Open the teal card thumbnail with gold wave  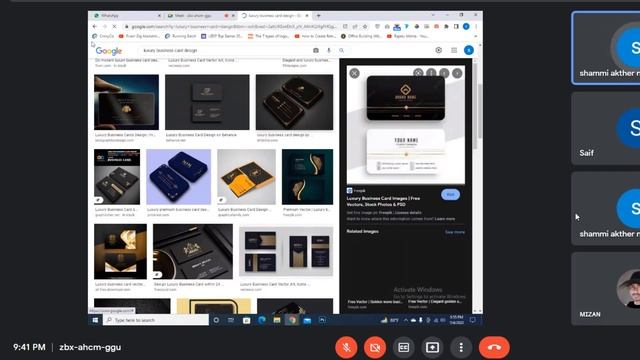[x=307, y=177]
